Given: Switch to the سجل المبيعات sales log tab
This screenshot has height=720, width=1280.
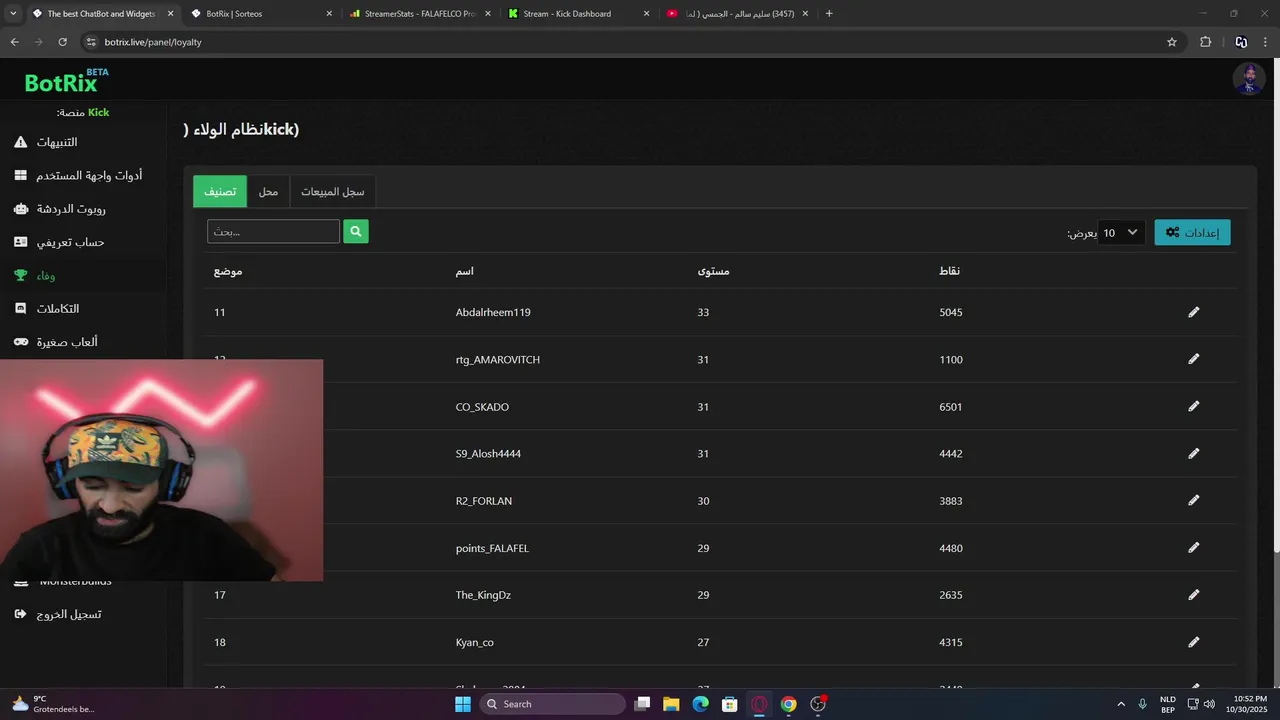Looking at the screenshot, I should tap(333, 191).
